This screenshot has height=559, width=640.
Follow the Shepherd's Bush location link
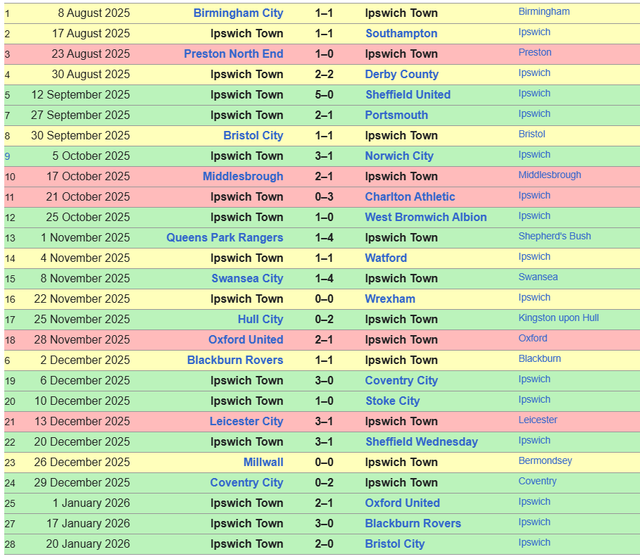555,236
